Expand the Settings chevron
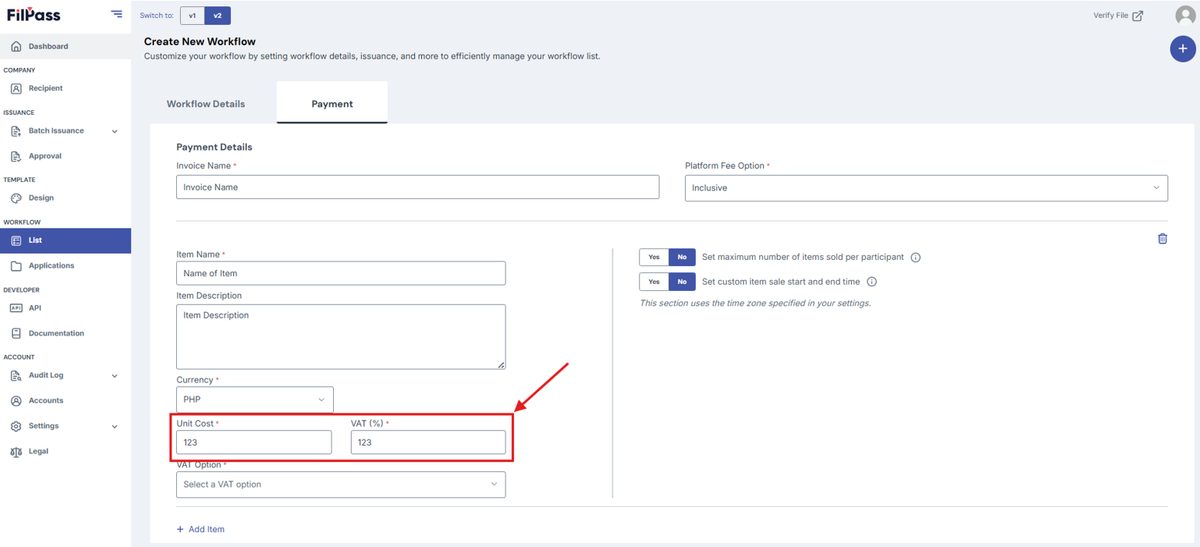The image size is (1200, 547). click(114, 426)
